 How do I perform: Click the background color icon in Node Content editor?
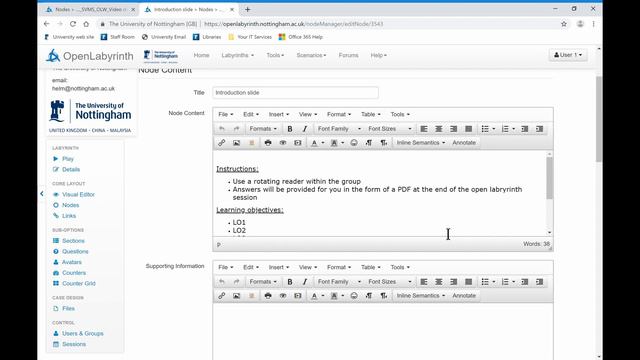coord(334,143)
